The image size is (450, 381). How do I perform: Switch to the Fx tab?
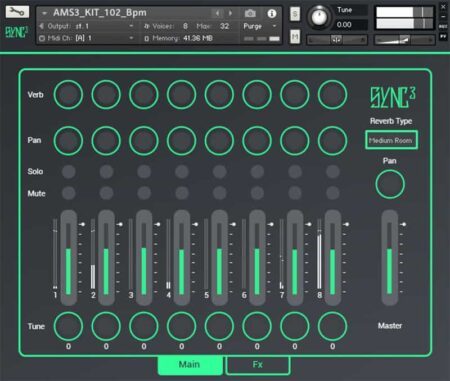[258, 365]
